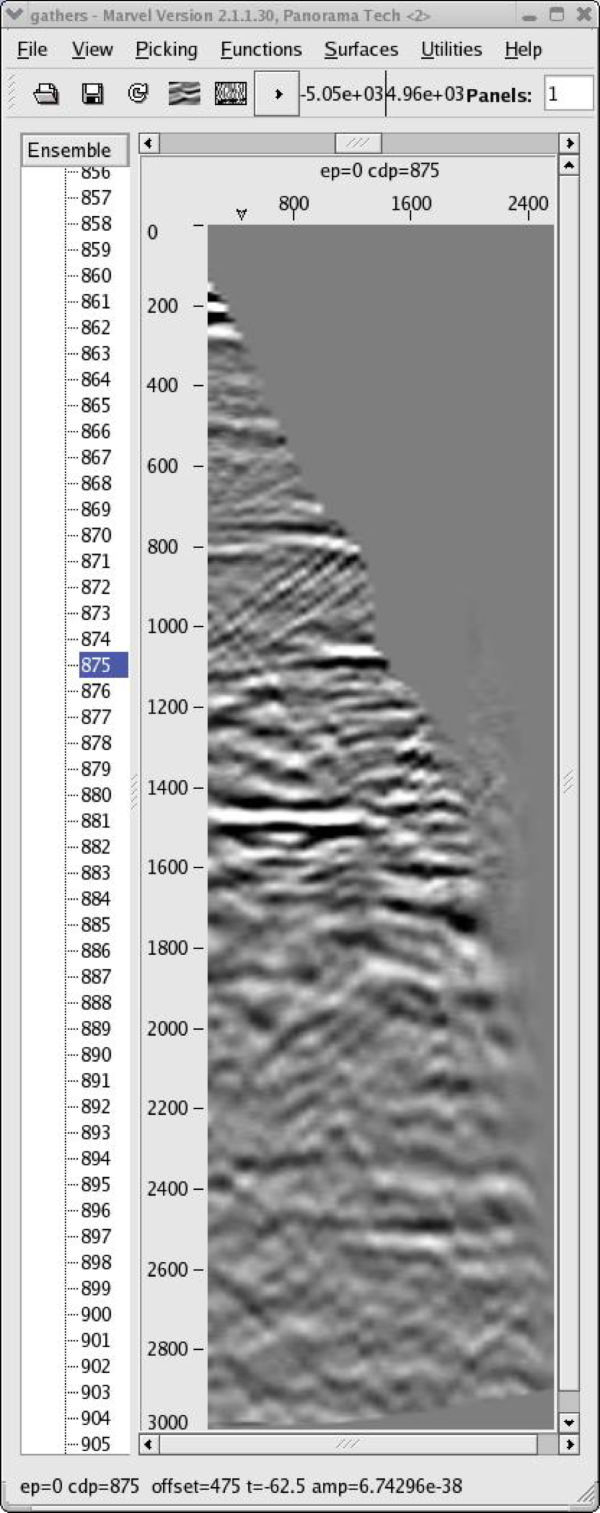Screen dimensions: 600x1513
Task: Click the status bar text offset=475
Action: 196,1487
